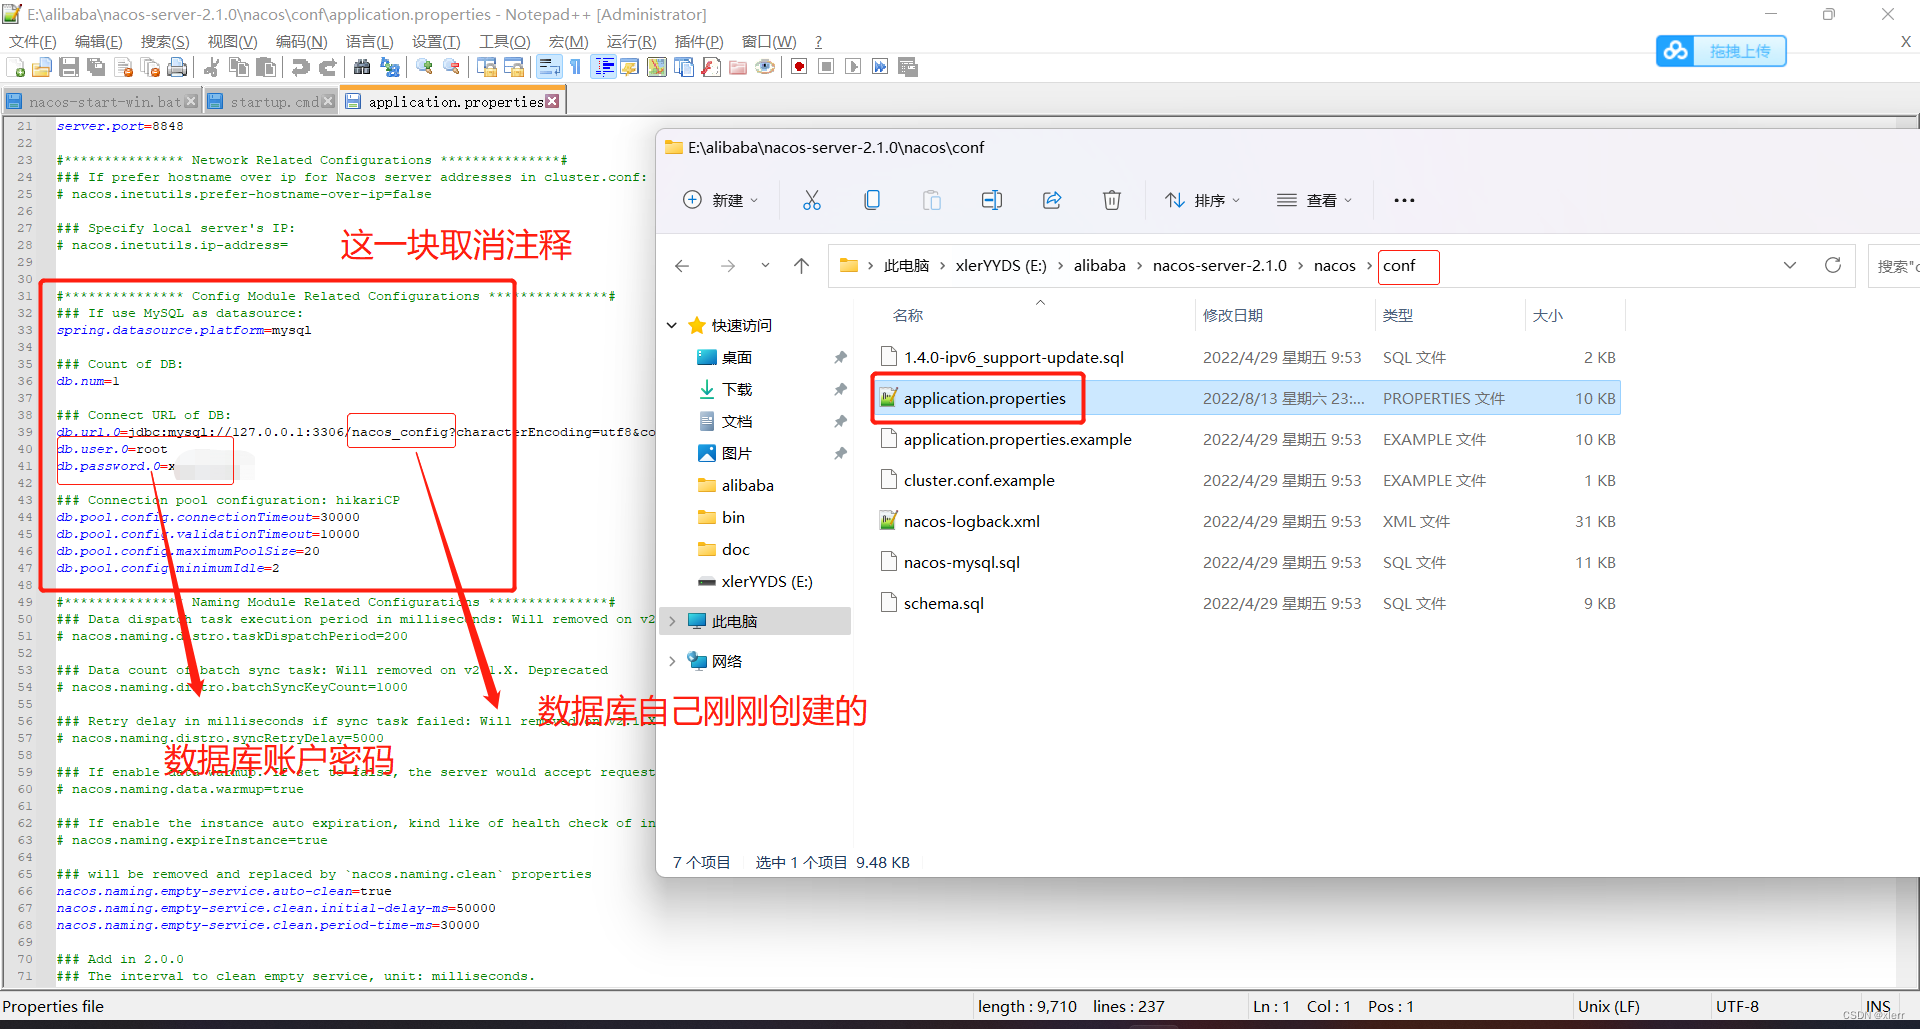Close the startup.cmd tab
1920x1029 pixels.
[328, 102]
